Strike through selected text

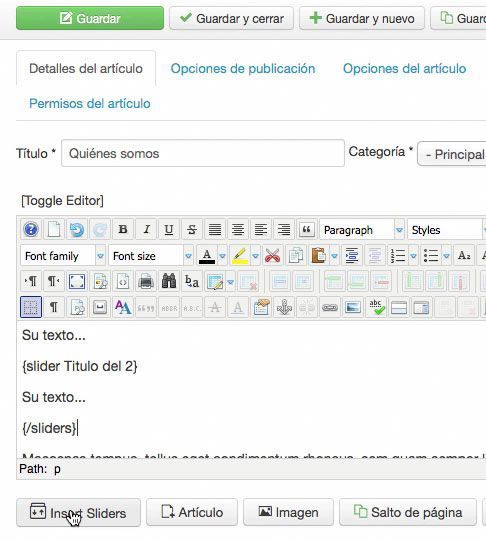tap(192, 229)
